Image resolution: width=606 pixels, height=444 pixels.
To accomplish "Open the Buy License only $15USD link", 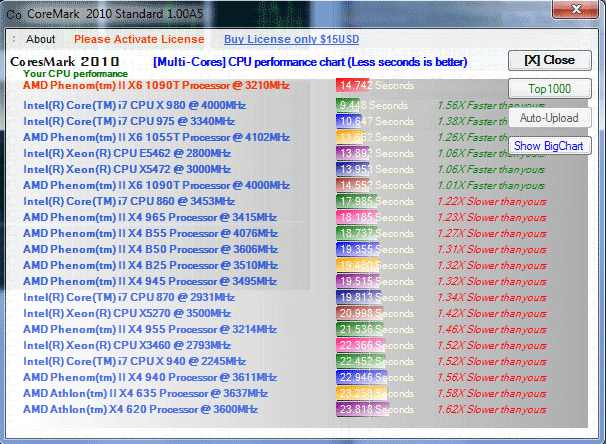I will [x=291, y=39].
